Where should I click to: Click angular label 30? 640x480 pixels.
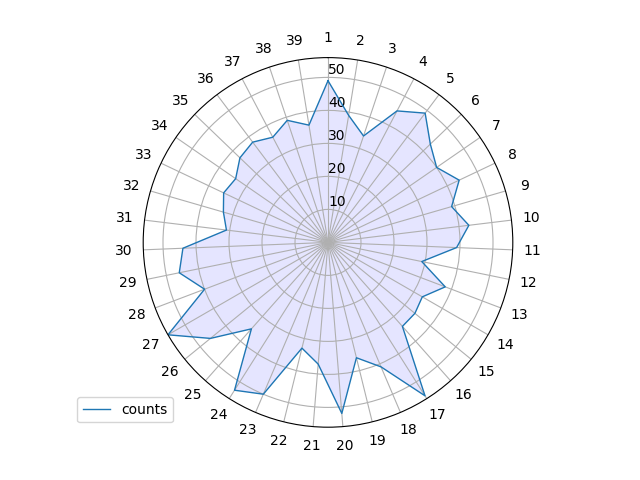click(x=123, y=250)
